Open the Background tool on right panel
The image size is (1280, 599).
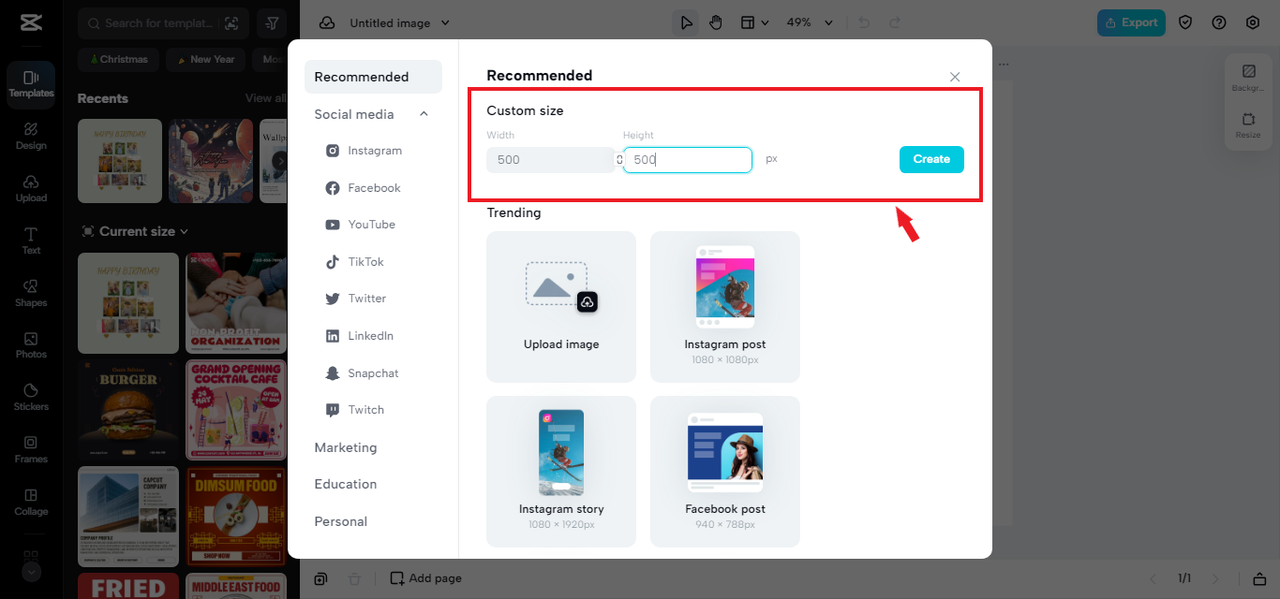pos(1248,78)
